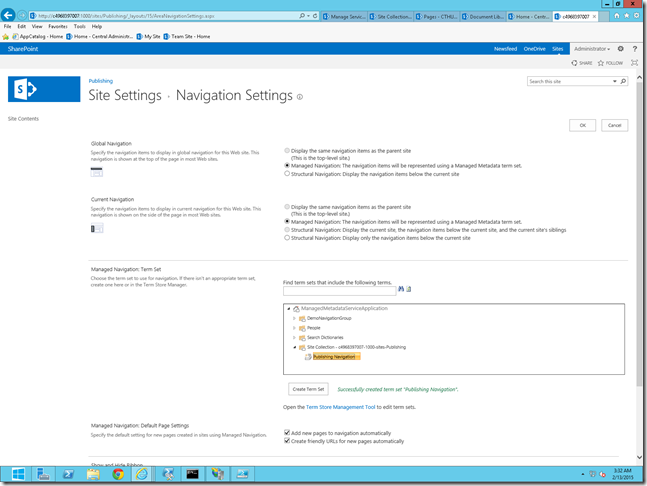The height and width of the screenshot is (486, 647).
Task: Select Global Navigation Structural Navigation radio
Action: (287, 174)
